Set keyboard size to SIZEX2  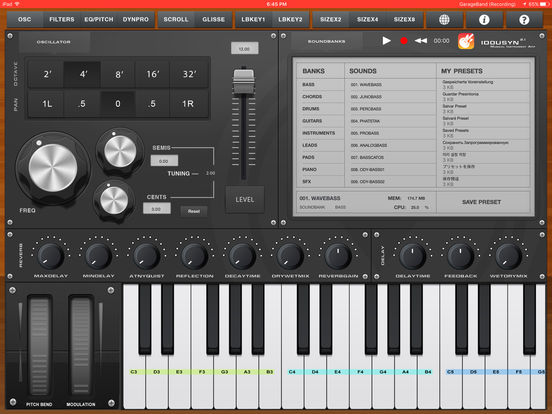click(331, 19)
